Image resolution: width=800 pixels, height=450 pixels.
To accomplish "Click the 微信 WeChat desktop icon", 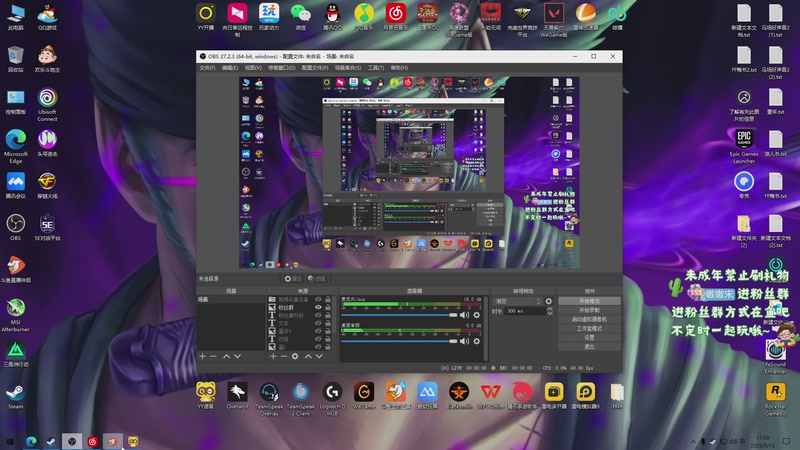I will 301,17.
